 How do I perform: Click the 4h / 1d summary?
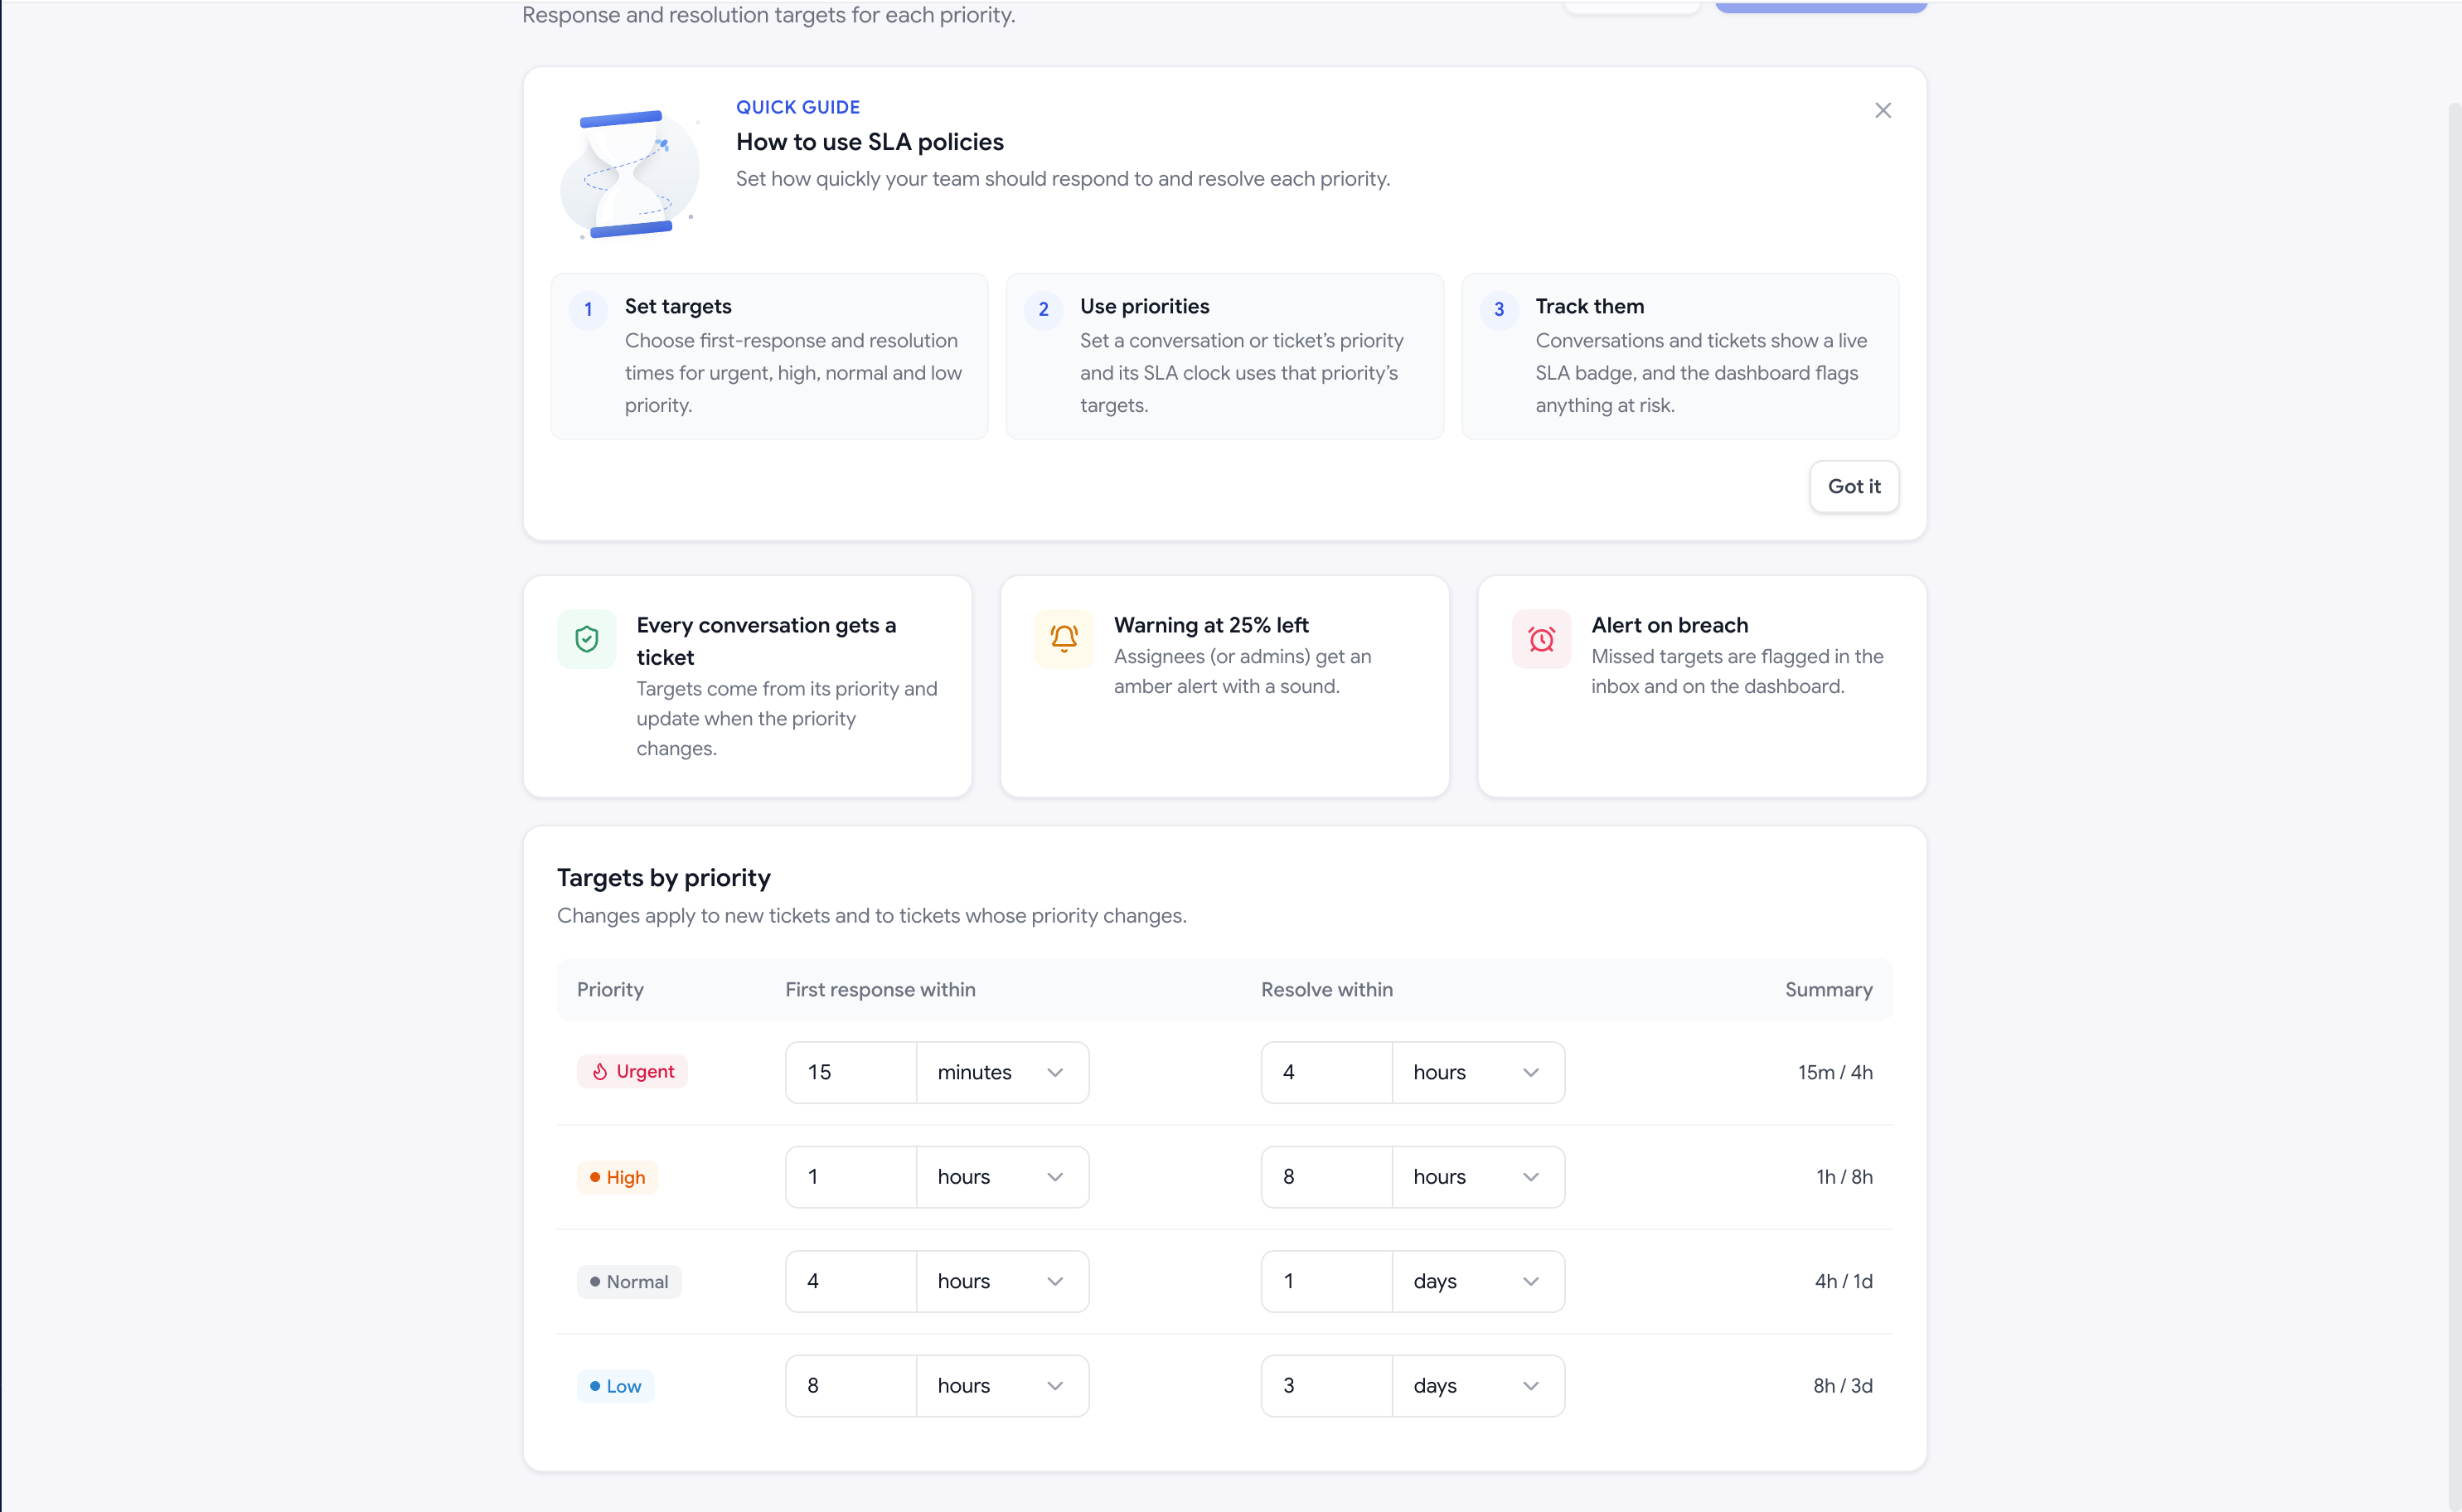point(1843,1281)
